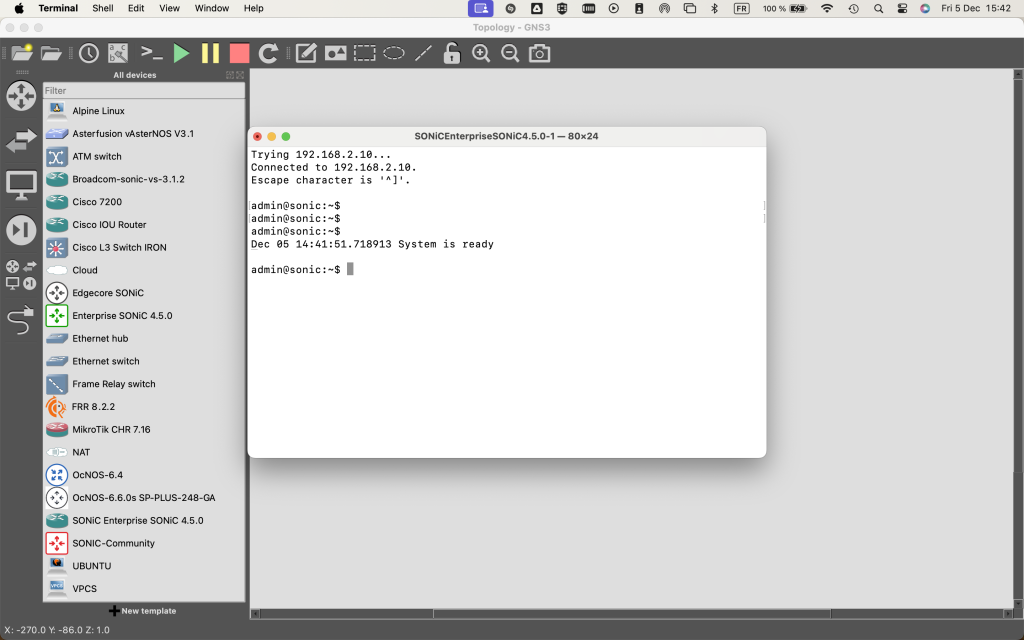Open the Shell menu in the menu bar
The height and width of the screenshot is (640, 1024).
(x=102, y=8)
